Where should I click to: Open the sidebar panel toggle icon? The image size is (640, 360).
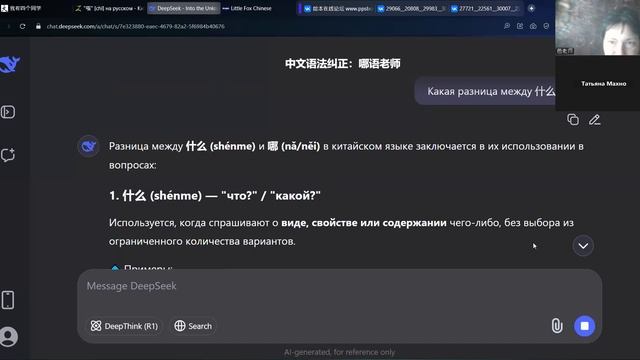coord(8,112)
